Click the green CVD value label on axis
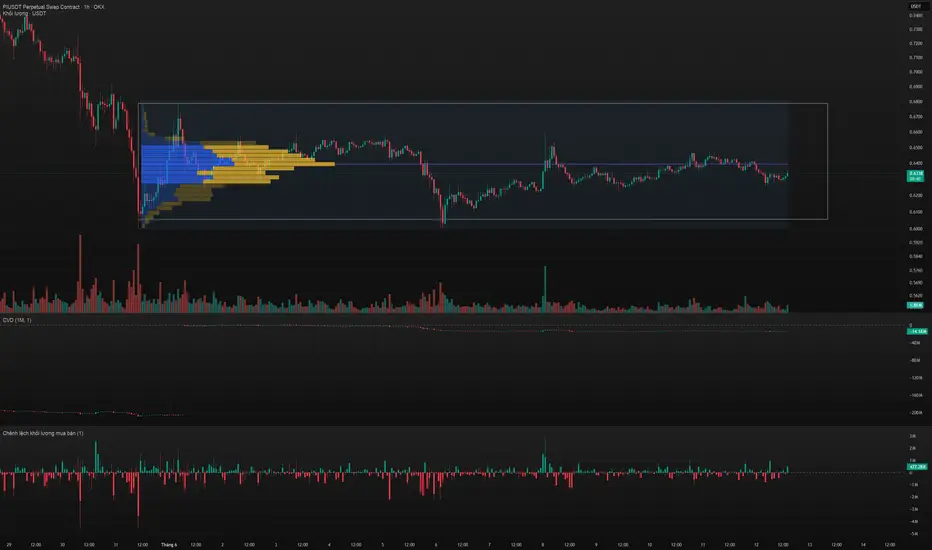Viewport: 932px width, 550px height. [917, 331]
